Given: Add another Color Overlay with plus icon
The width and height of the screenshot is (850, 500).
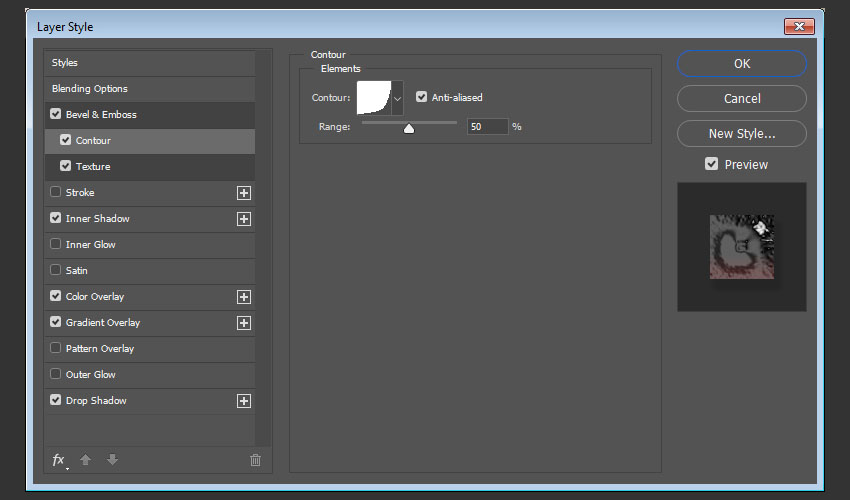Looking at the screenshot, I should coord(243,297).
